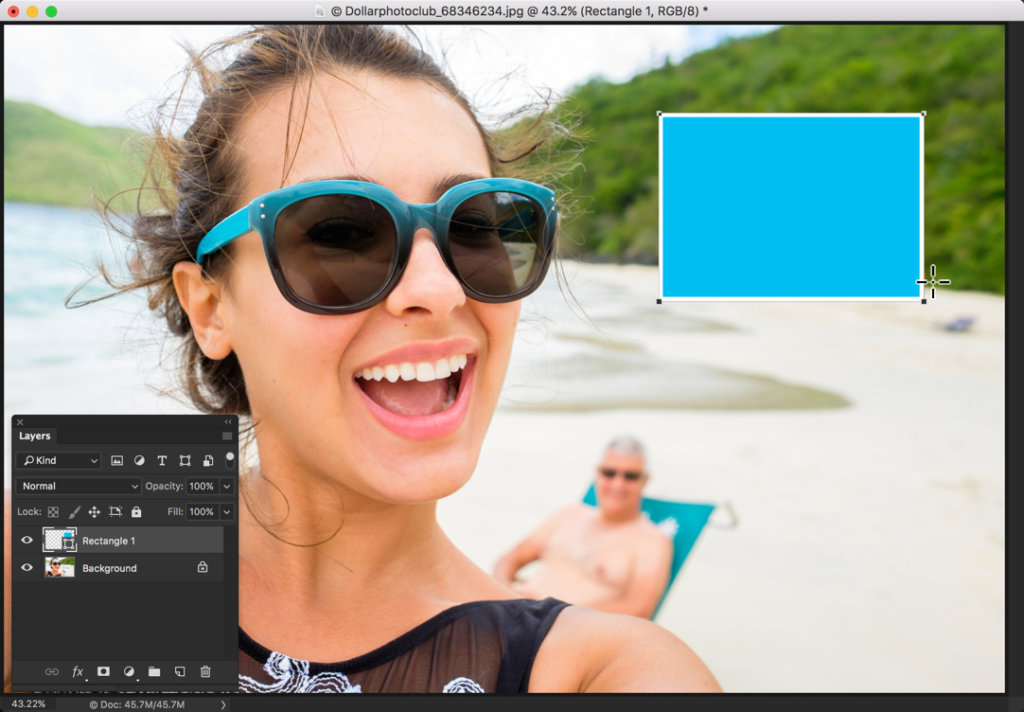Hide the Background layer
1024x712 pixels.
[26, 568]
